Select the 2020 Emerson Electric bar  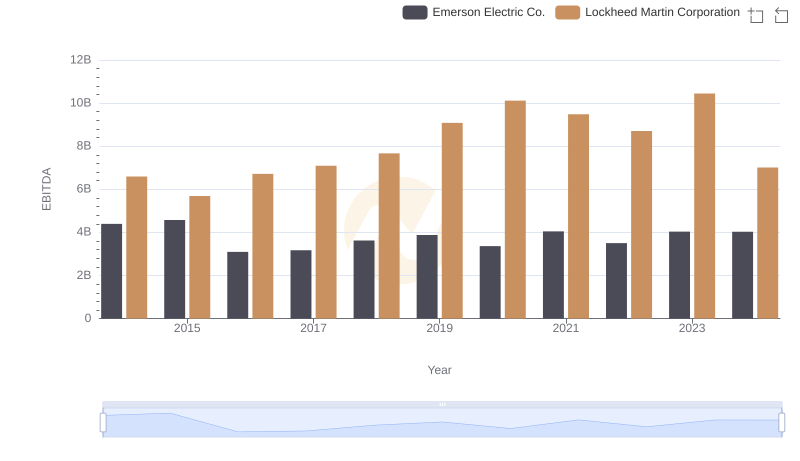point(490,283)
